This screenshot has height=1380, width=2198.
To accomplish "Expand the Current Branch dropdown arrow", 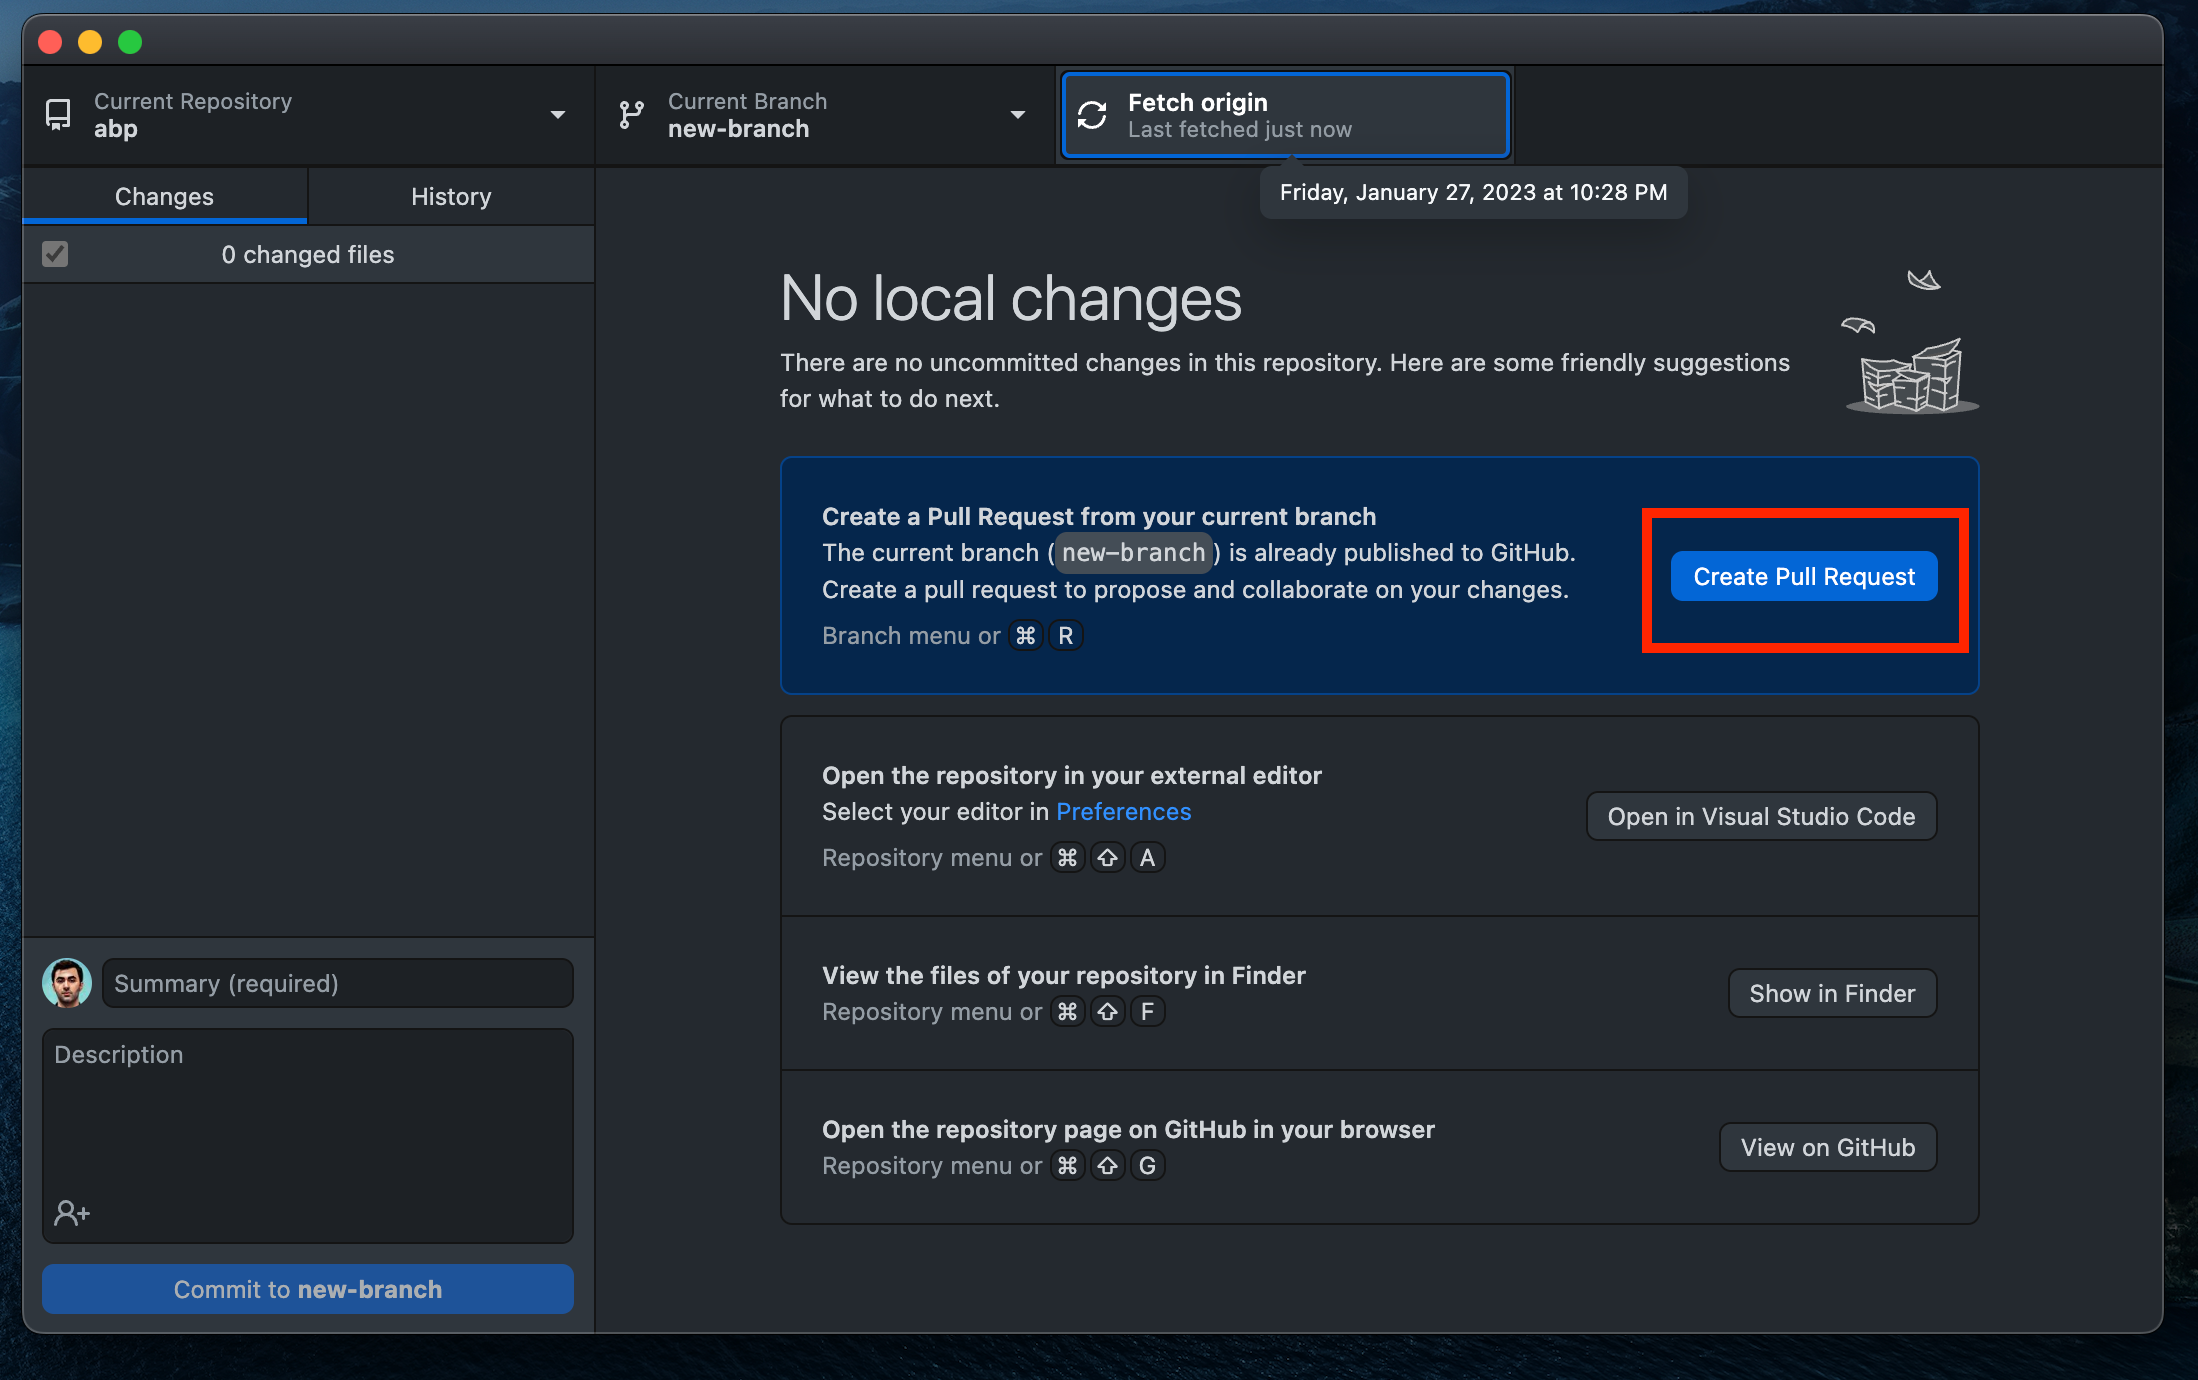I will [x=1018, y=115].
